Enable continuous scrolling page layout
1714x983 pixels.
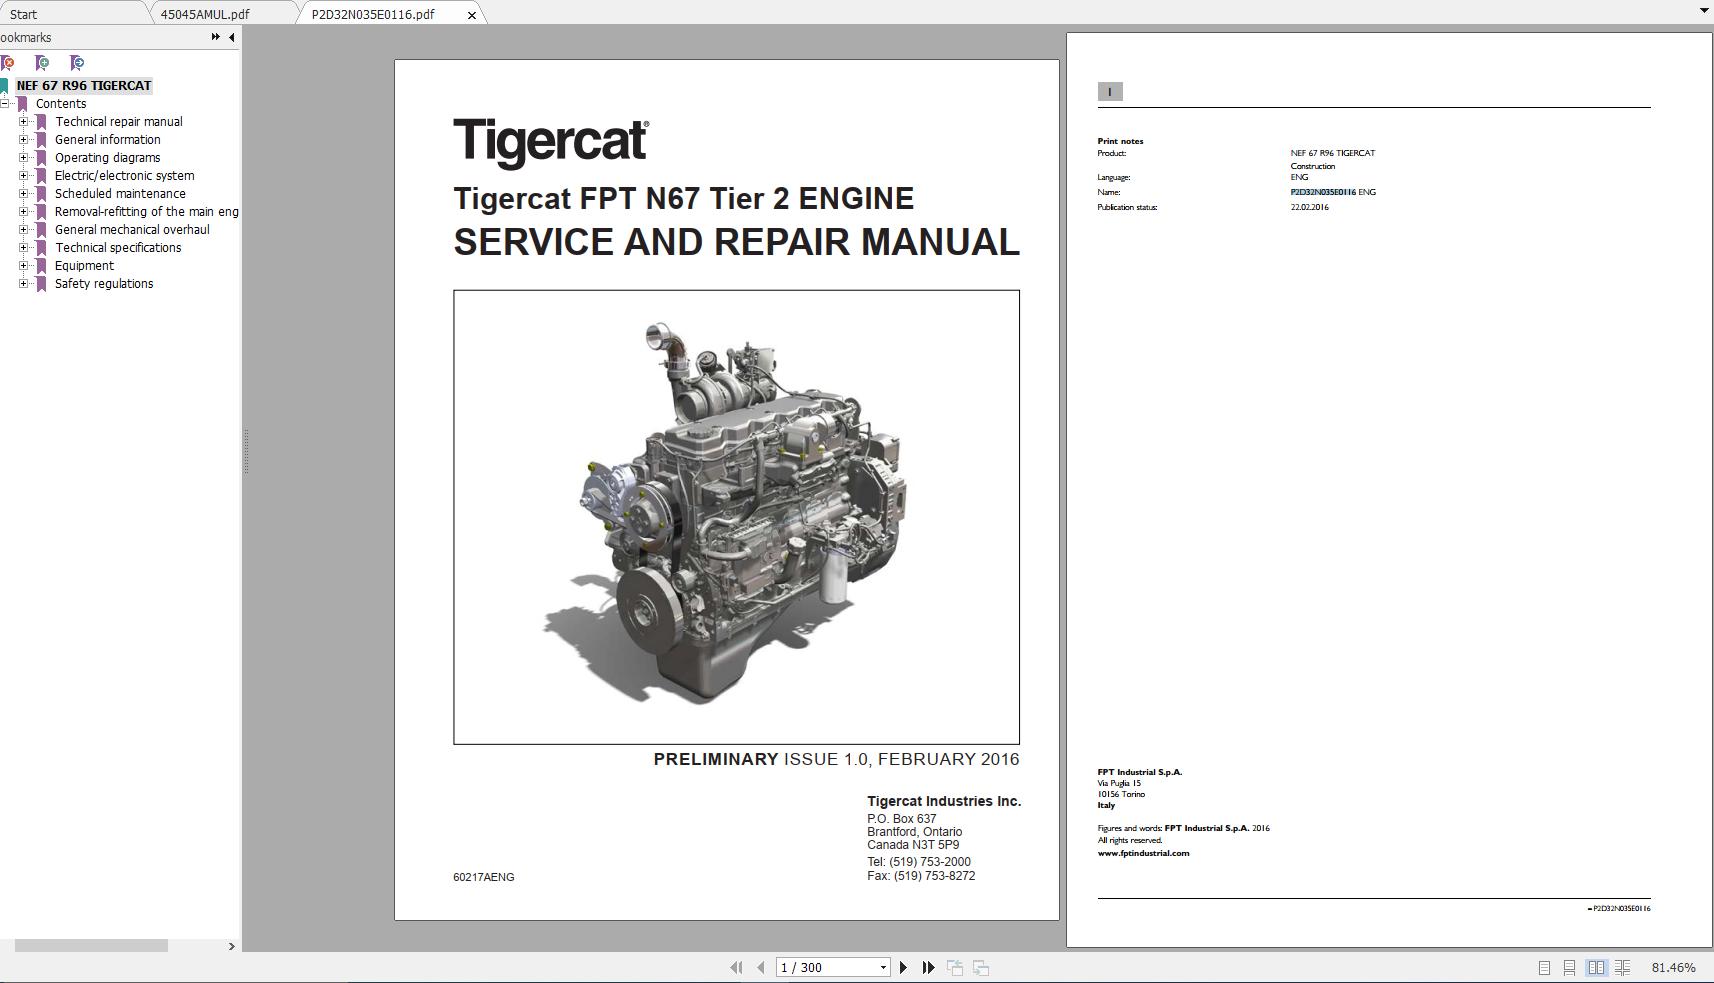[x=1570, y=967]
